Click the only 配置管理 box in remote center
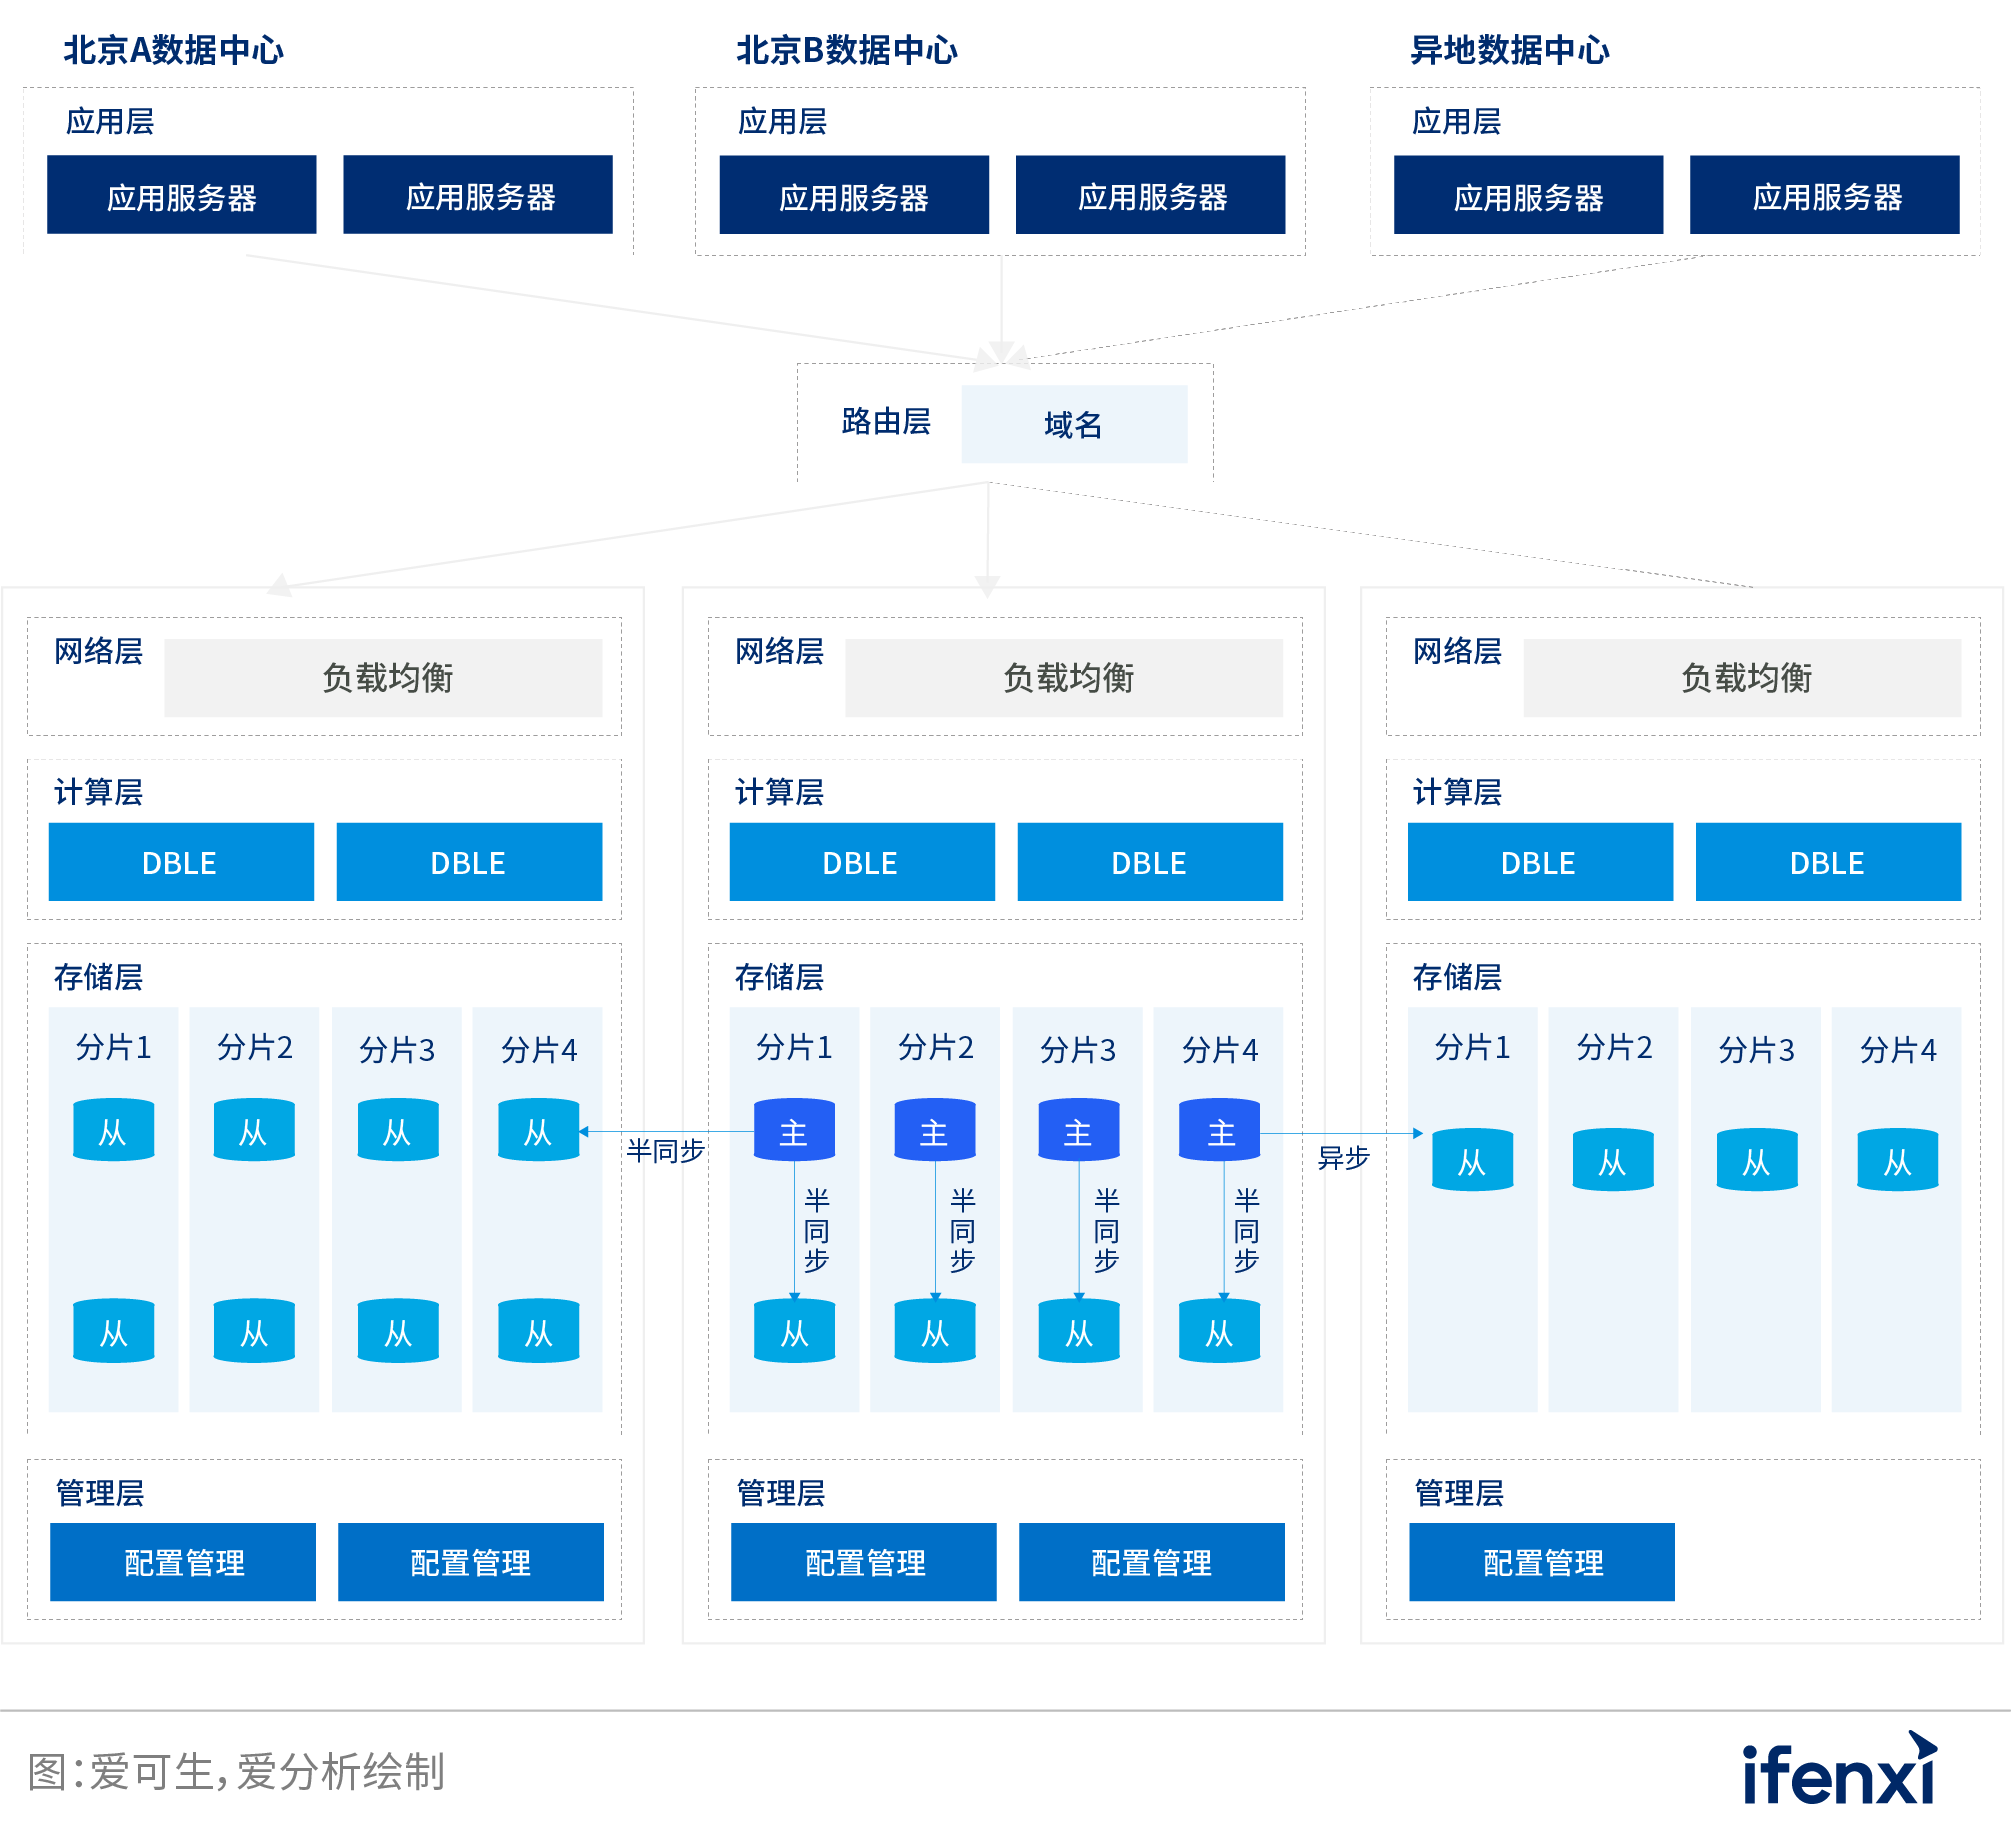 (x=1541, y=1562)
